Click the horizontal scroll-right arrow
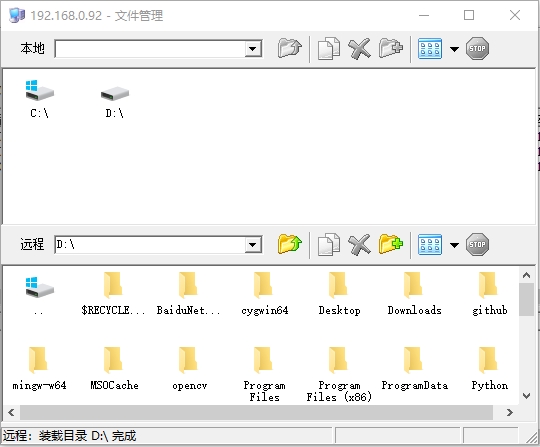Image resolution: width=540 pixels, height=447 pixels. pos(510,412)
